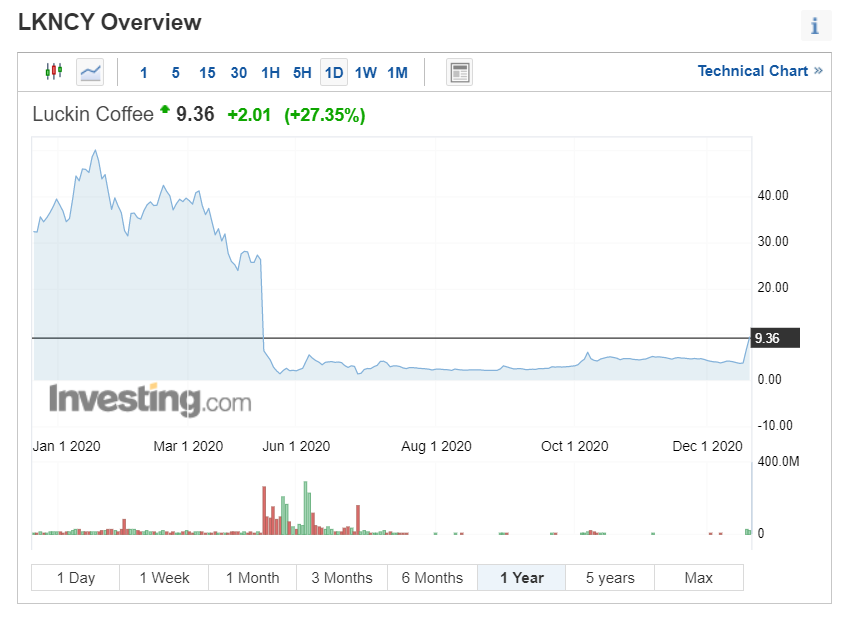Click the Aug 1 2020 axis label

tap(436, 446)
